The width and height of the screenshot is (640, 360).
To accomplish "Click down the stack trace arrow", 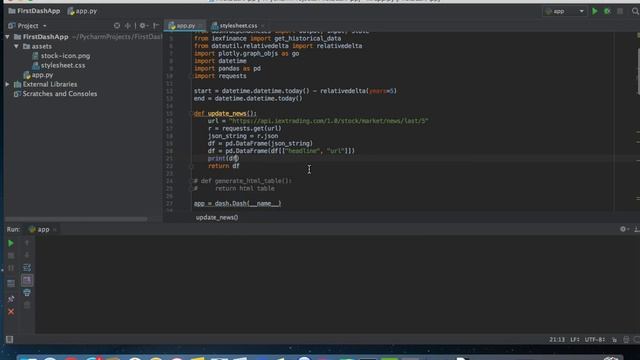I will (27, 256).
